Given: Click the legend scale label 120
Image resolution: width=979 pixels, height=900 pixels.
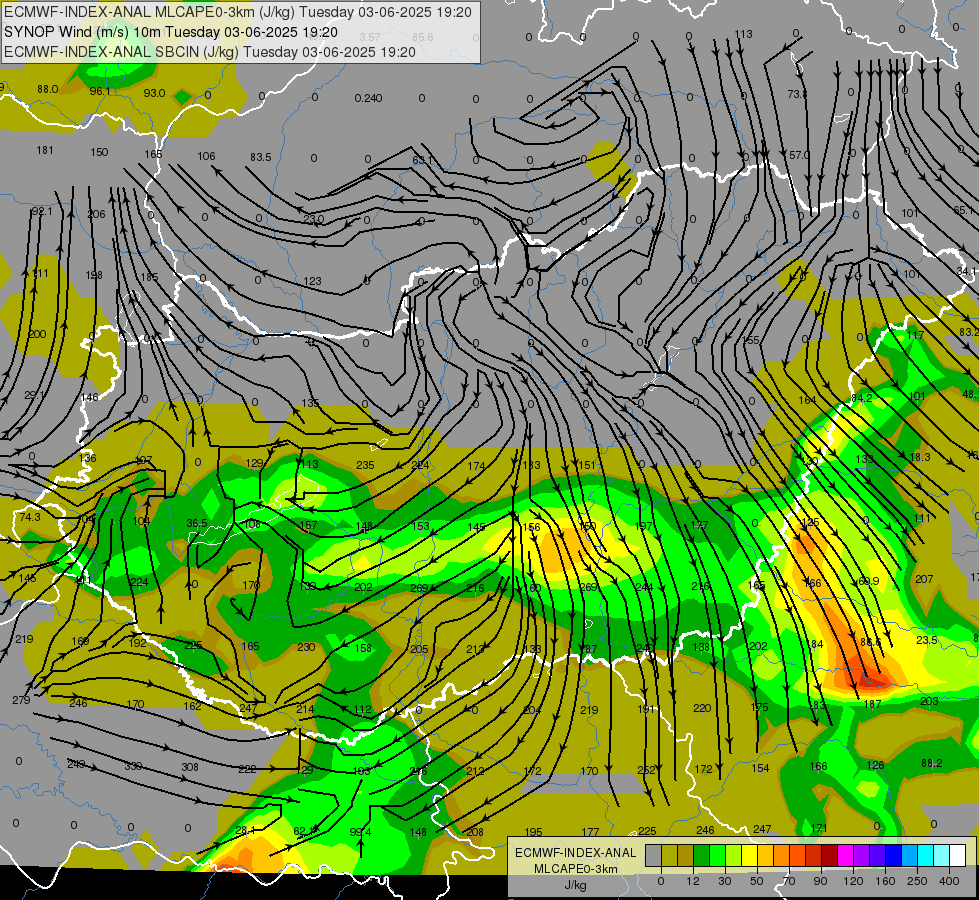Looking at the screenshot, I should pyautogui.click(x=853, y=881).
